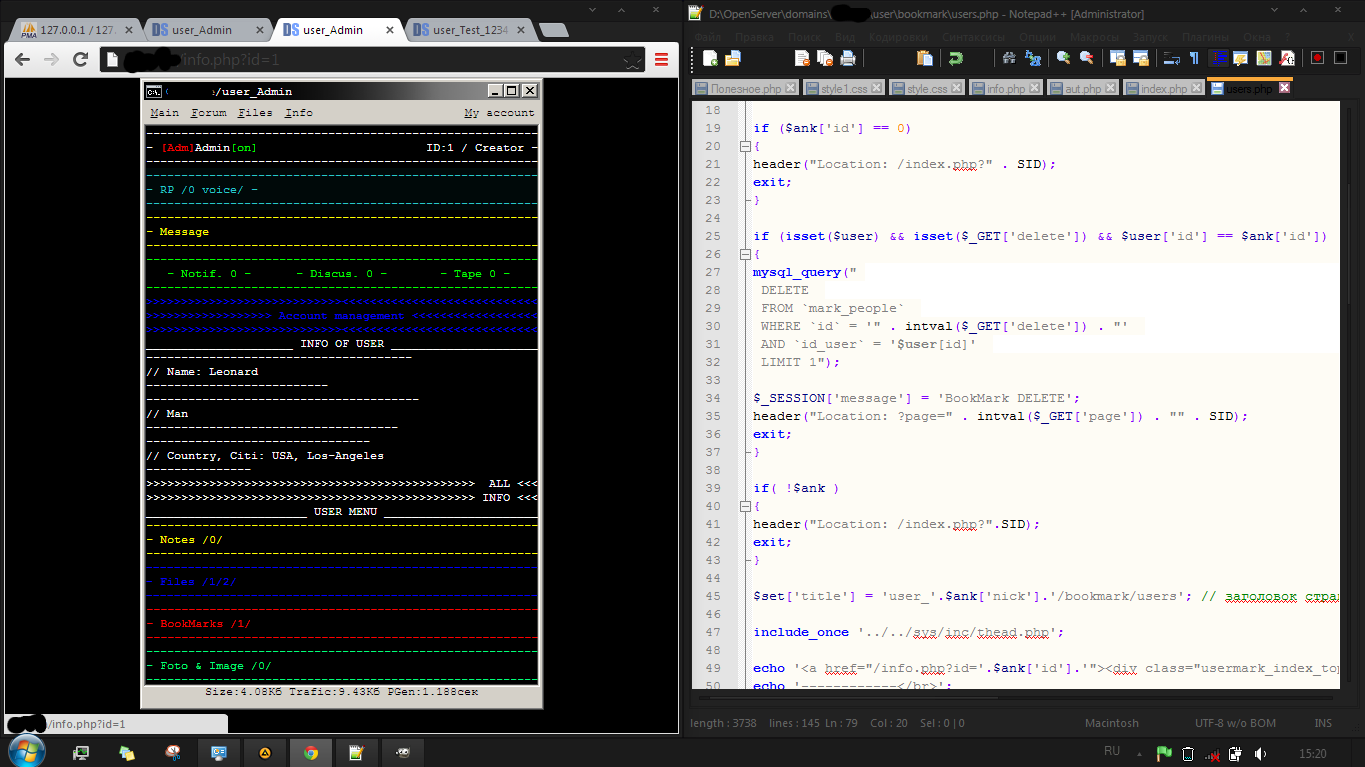This screenshot has height=767, width=1365.
Task: Toggle Show All Characters pilcrow icon
Action: click(x=1193, y=58)
